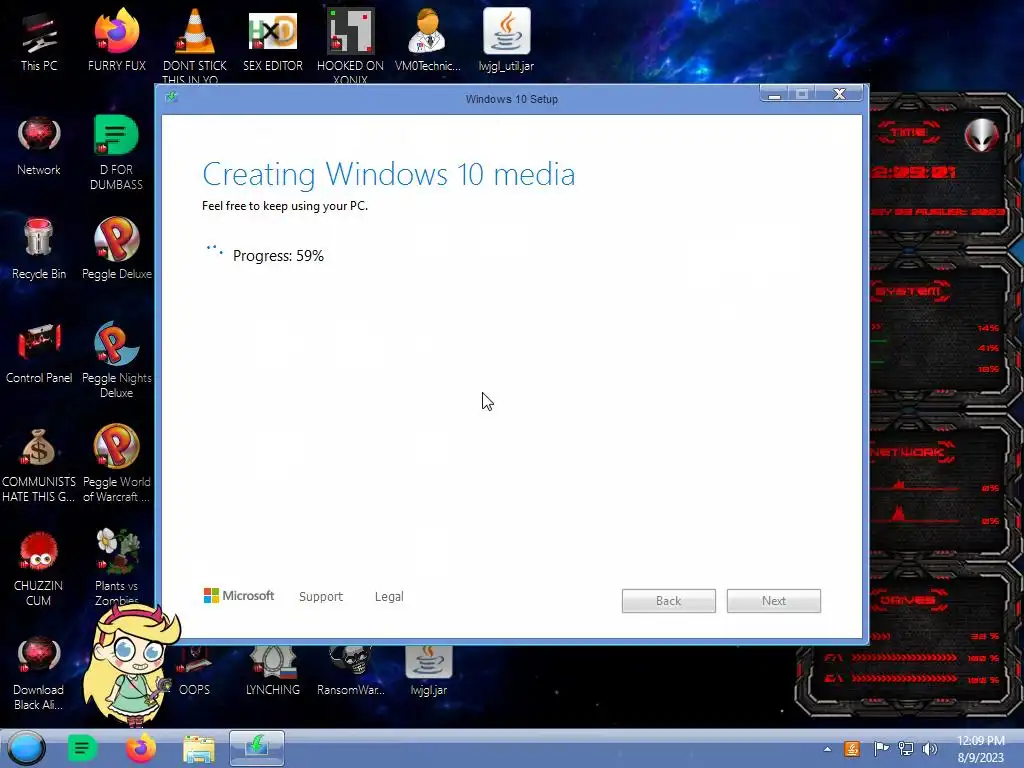Click the Start orb button

(x=27, y=748)
